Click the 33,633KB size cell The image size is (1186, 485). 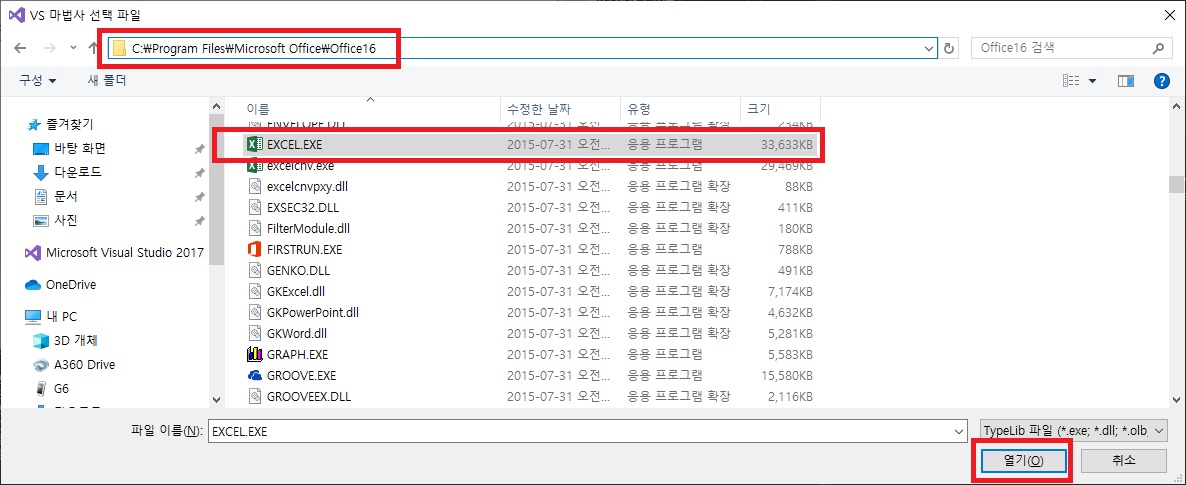click(x=787, y=144)
